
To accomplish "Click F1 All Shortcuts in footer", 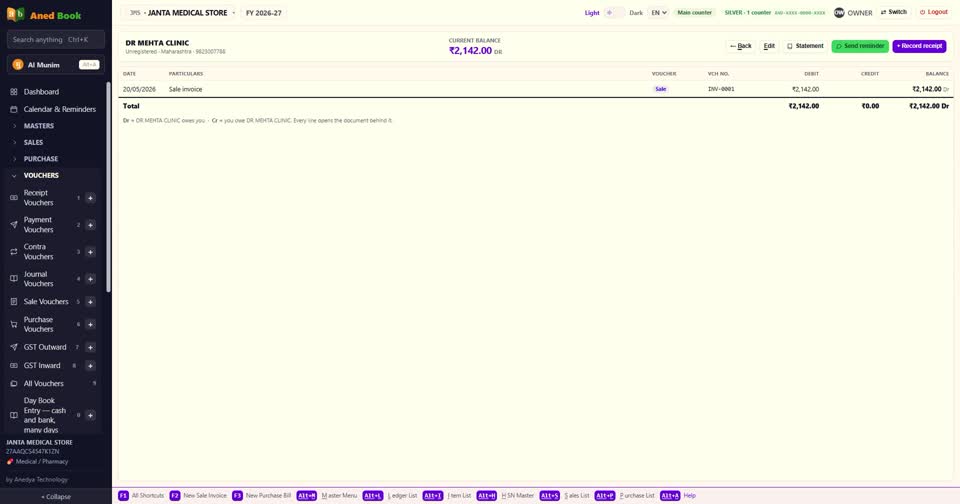I will (141, 495).
